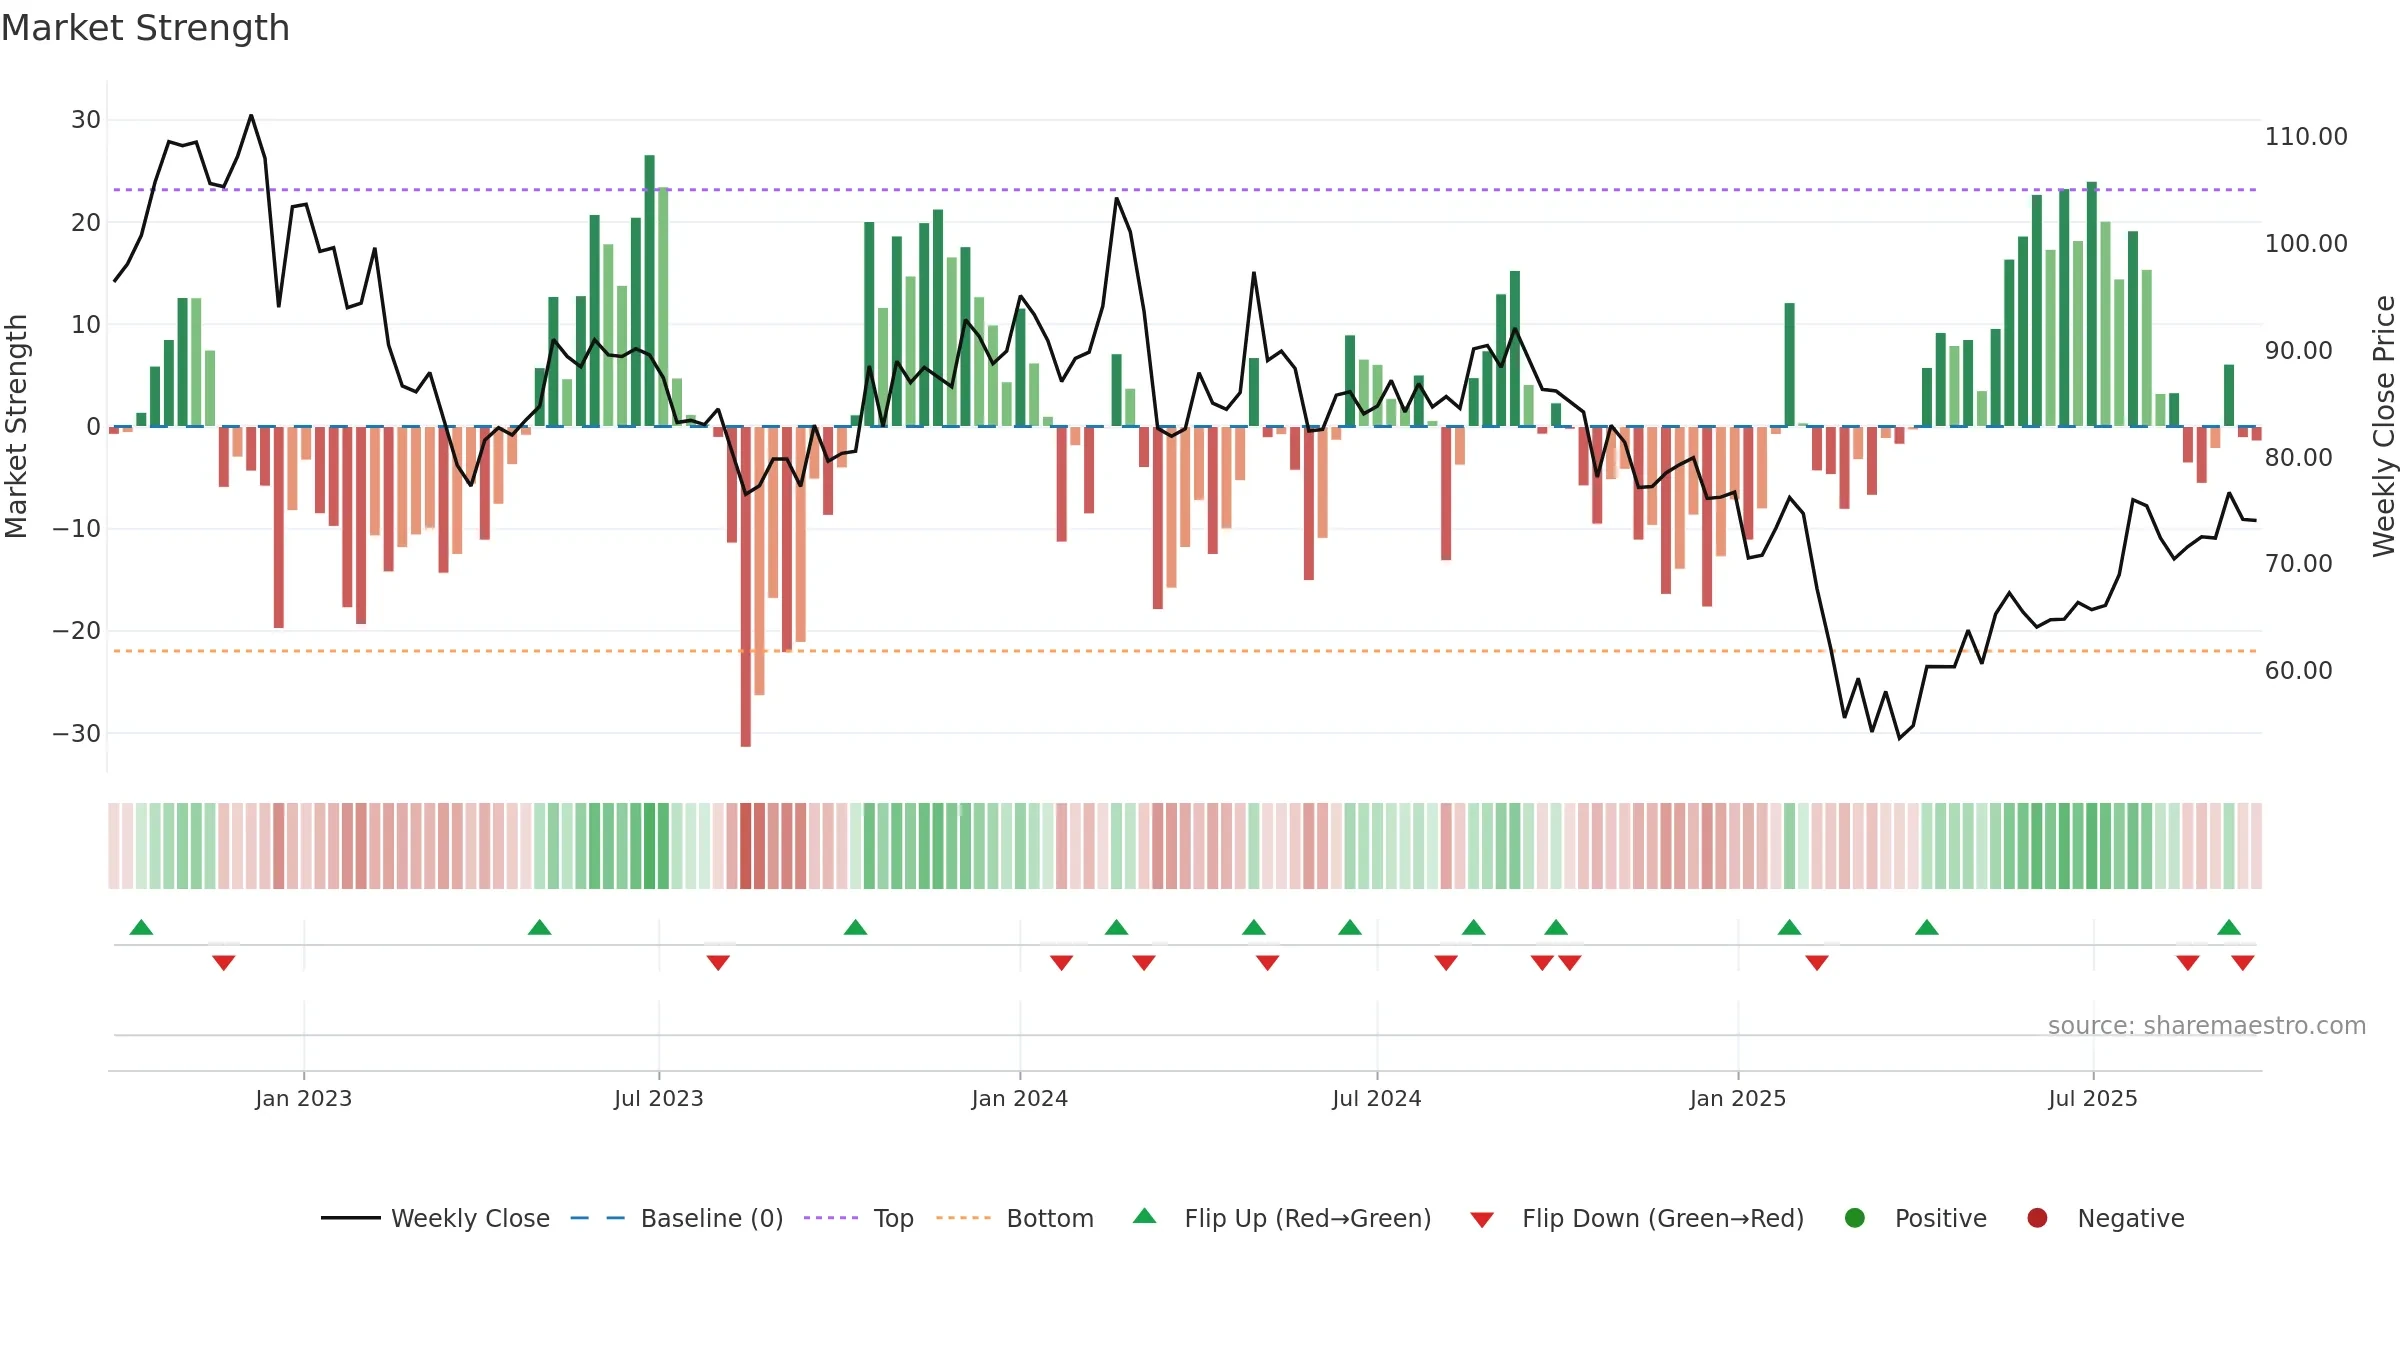Click the 110.00 price axis label
The width and height of the screenshot is (2400, 1350).
pyautogui.click(x=2306, y=136)
